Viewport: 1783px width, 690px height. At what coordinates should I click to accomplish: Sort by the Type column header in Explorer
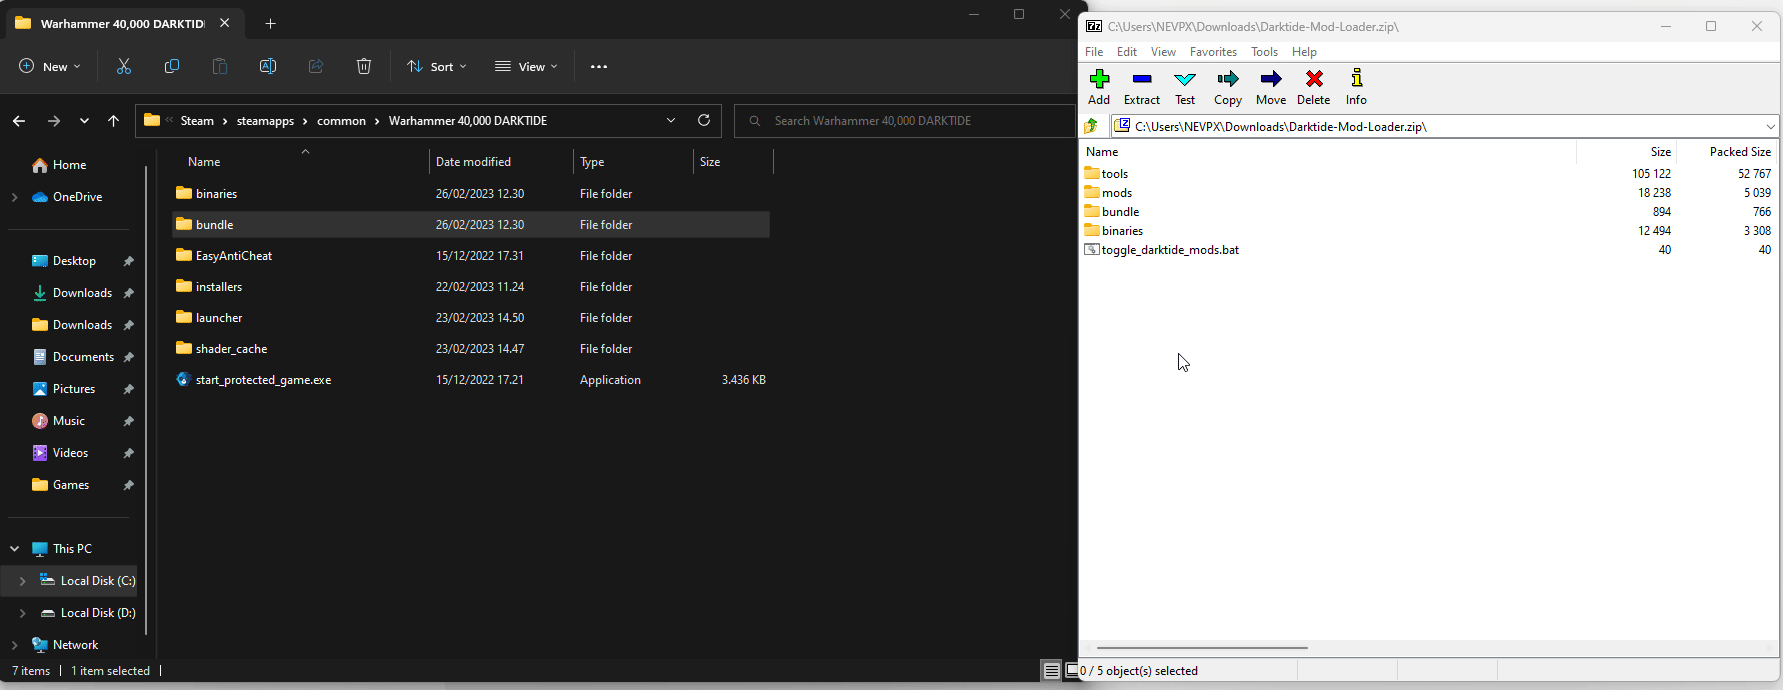[633, 161]
